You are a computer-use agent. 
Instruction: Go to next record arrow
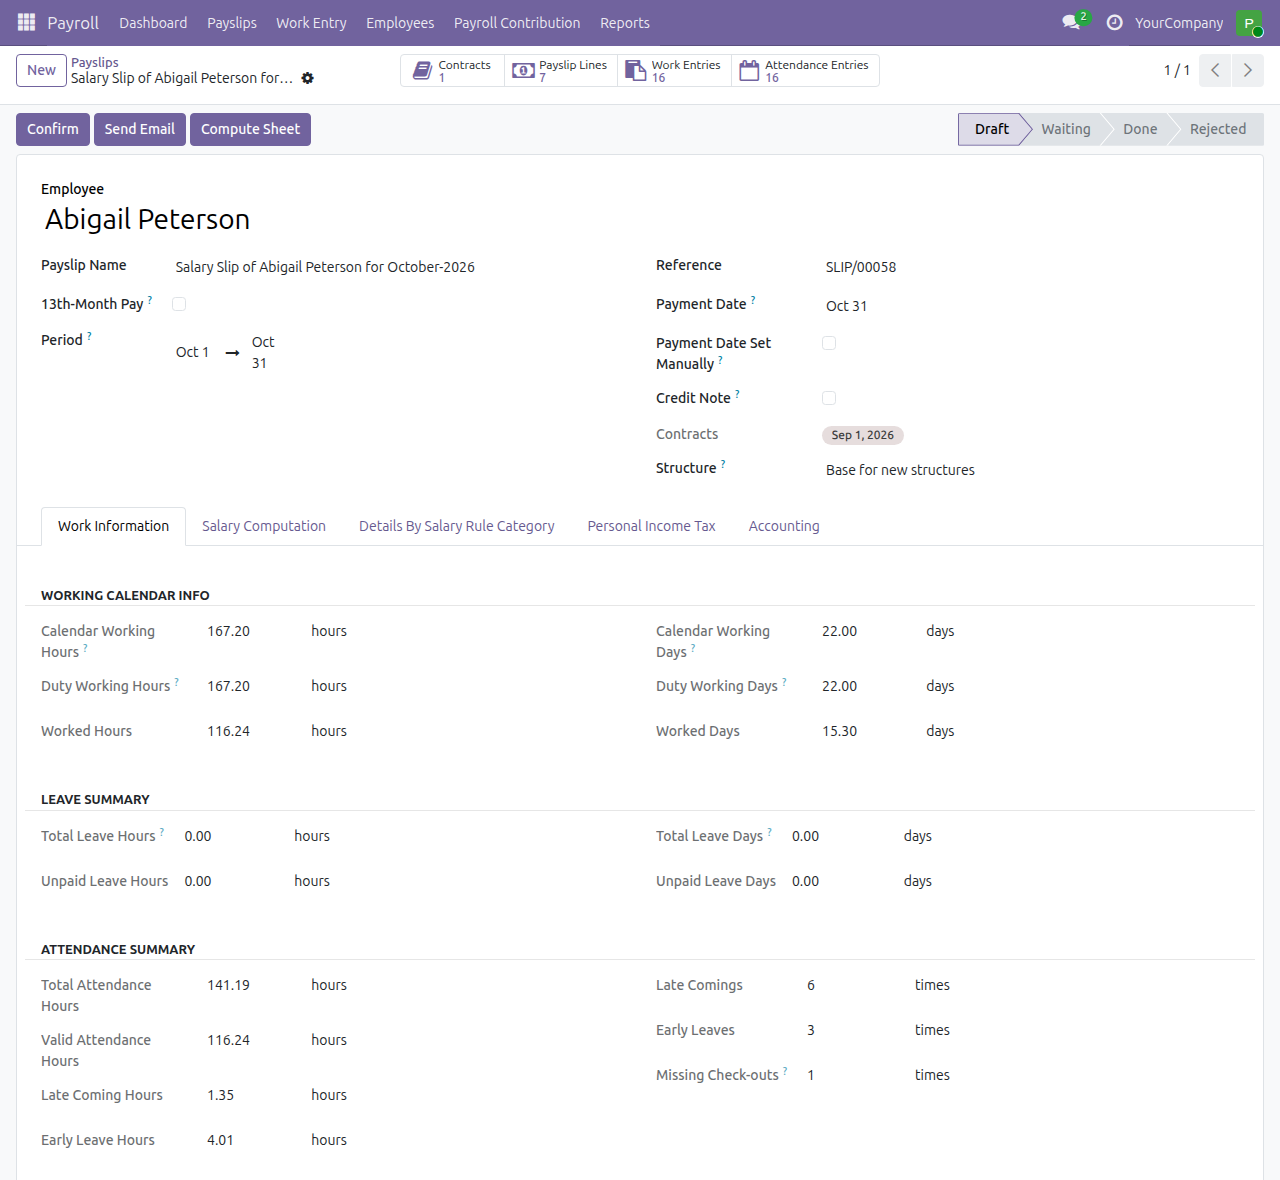pos(1247,70)
